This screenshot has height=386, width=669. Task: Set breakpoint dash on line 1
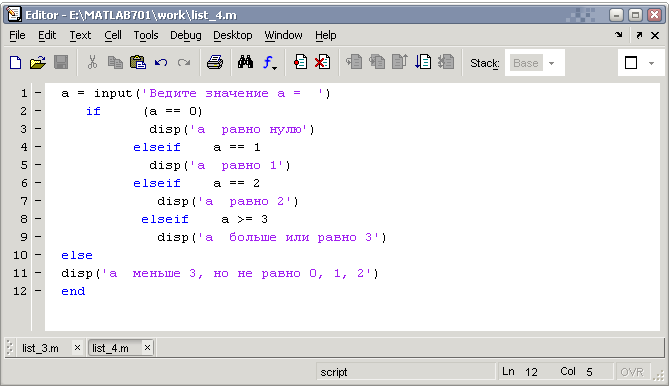click(38, 93)
